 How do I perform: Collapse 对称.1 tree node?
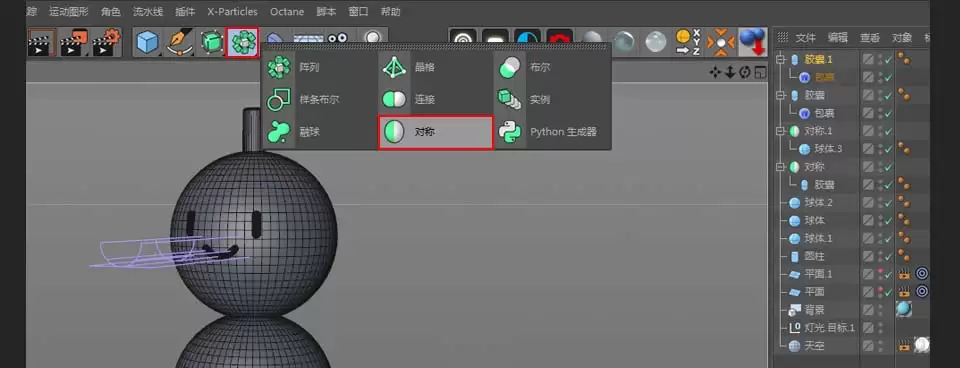pos(781,131)
